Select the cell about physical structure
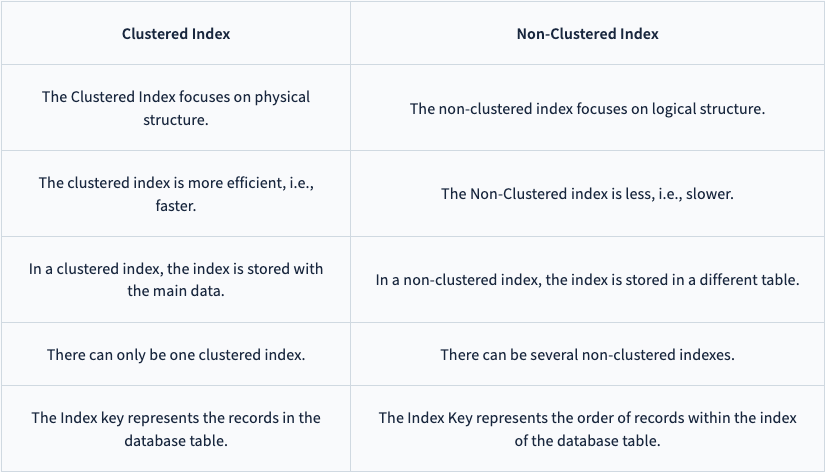The image size is (825, 472). pos(176,108)
